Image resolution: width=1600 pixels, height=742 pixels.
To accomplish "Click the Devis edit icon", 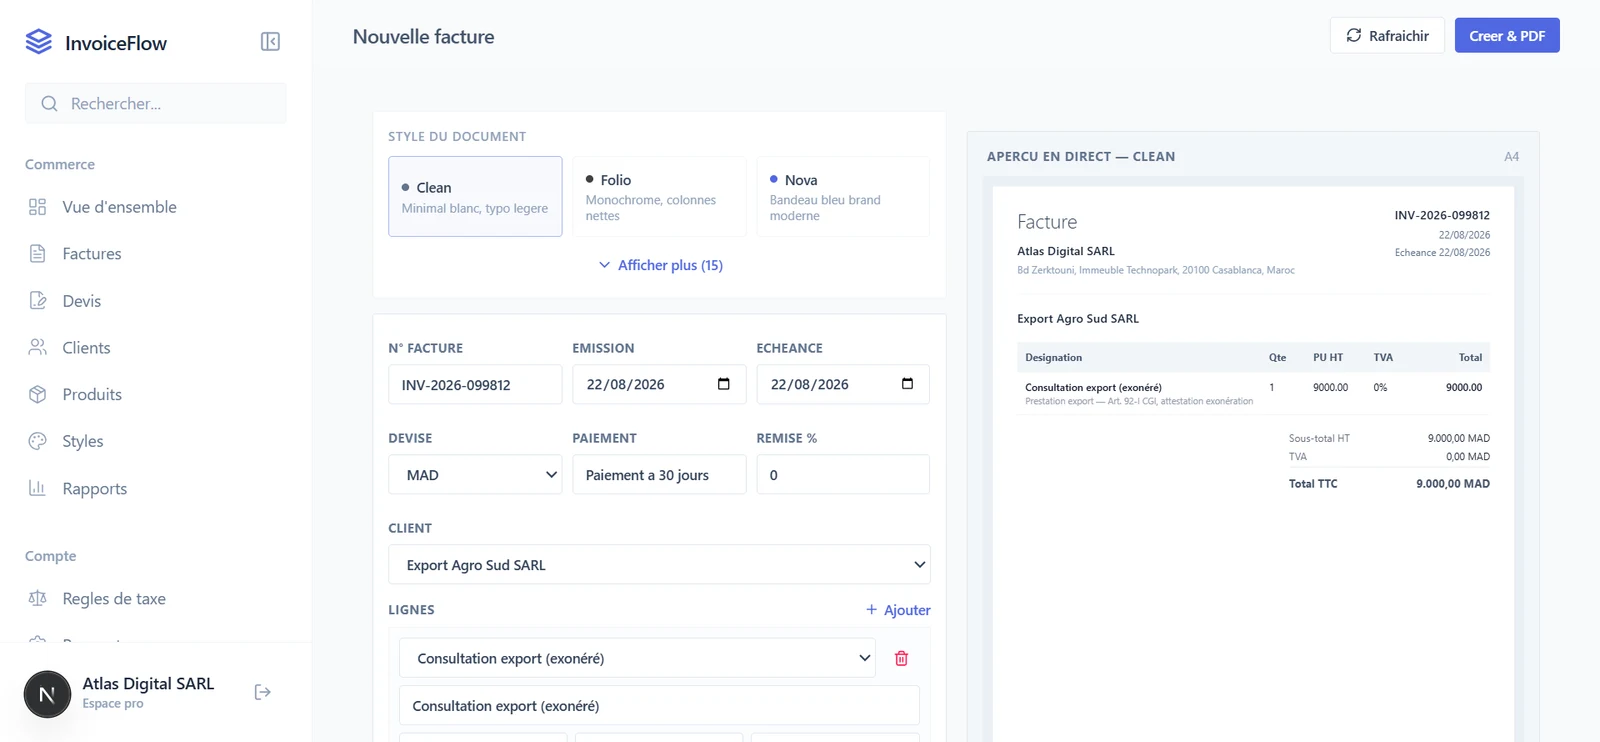I will point(38,301).
